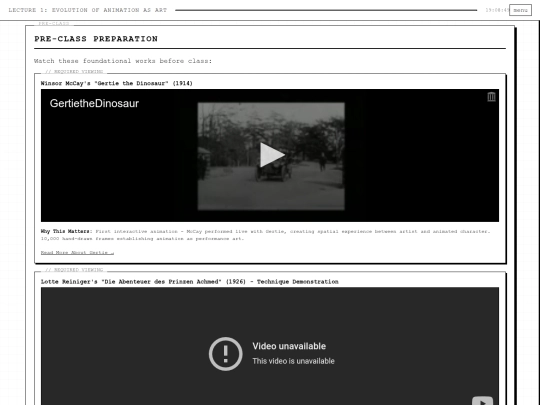The width and height of the screenshot is (540, 405).
Task: Select 'Watch these foundational works before class' text
Action: pyautogui.click(x=123, y=61)
